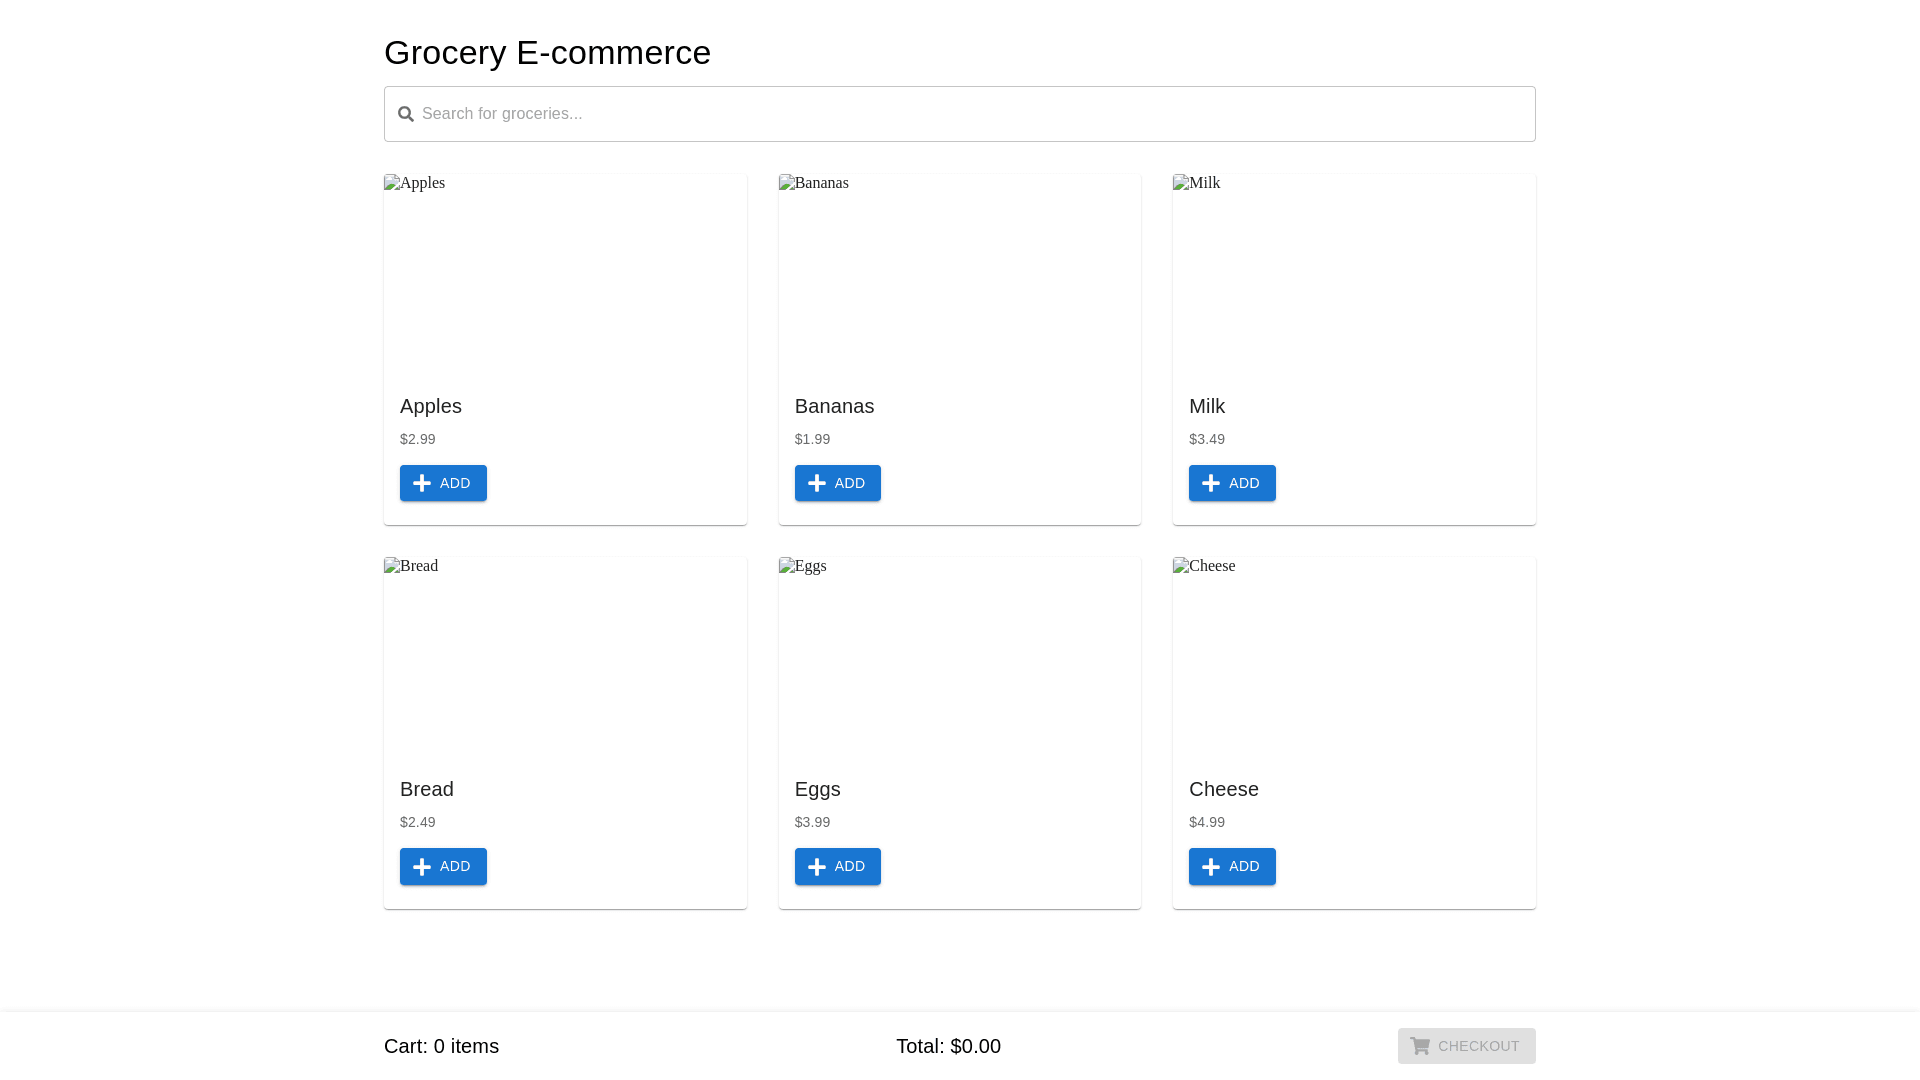1920x1080 pixels.
Task: Click the Cart items count label
Action: pyautogui.click(x=441, y=1046)
